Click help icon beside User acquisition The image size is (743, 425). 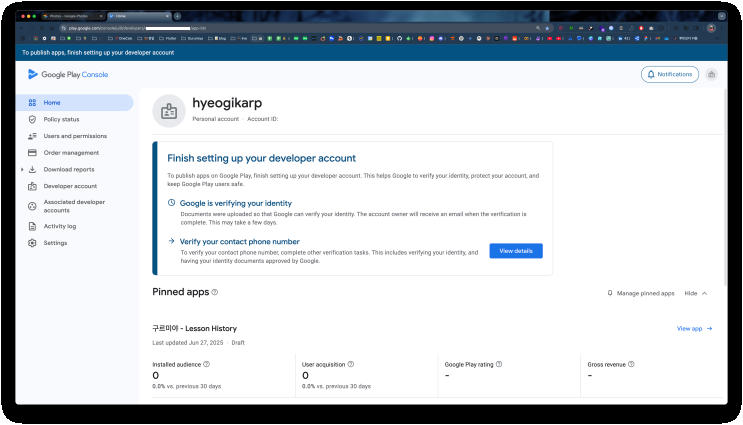351,364
